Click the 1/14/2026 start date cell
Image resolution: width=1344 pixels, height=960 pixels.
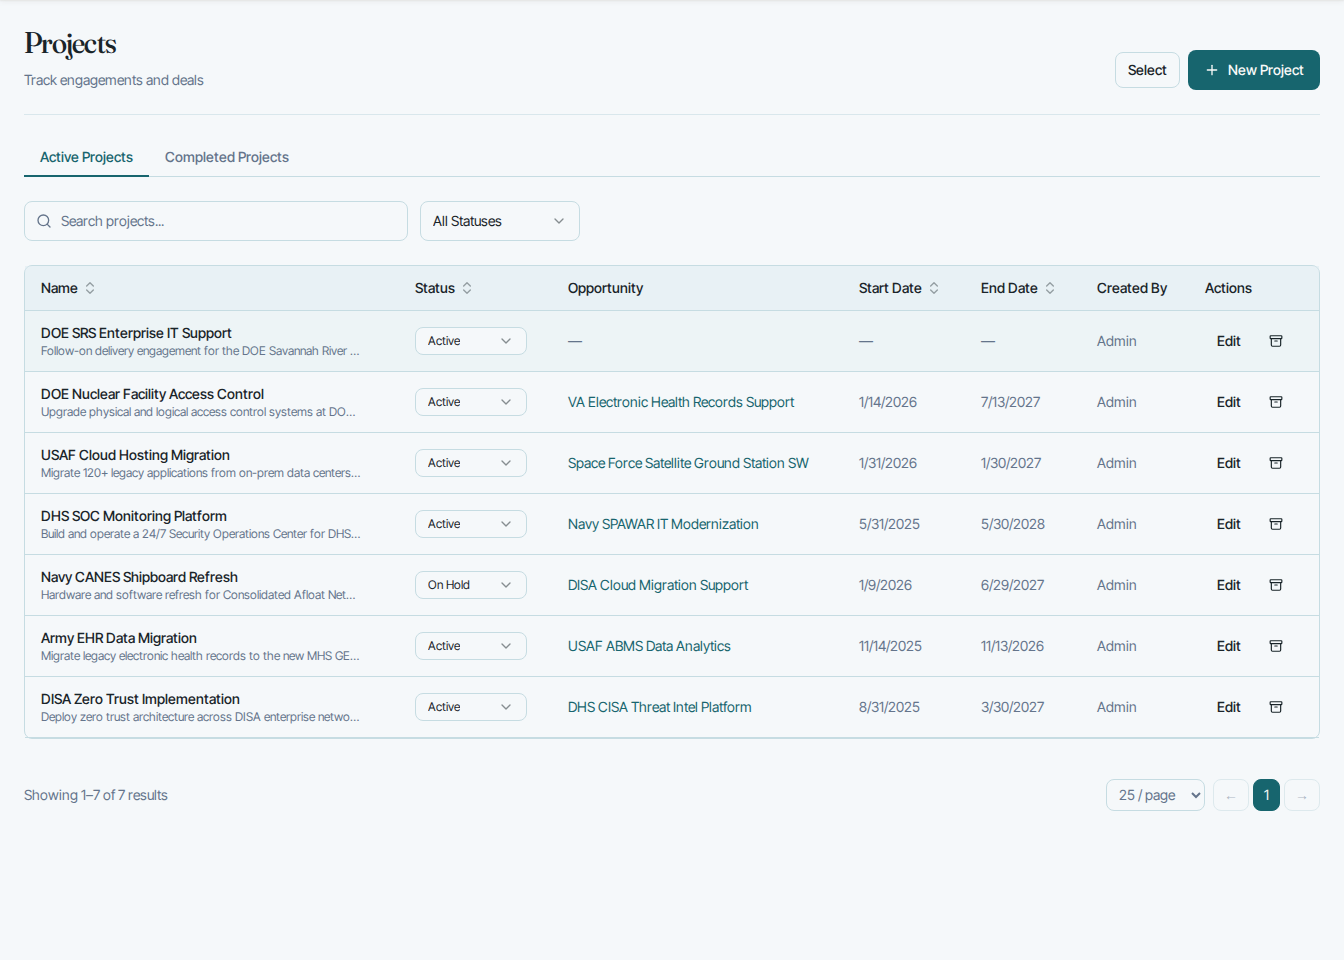click(x=888, y=402)
